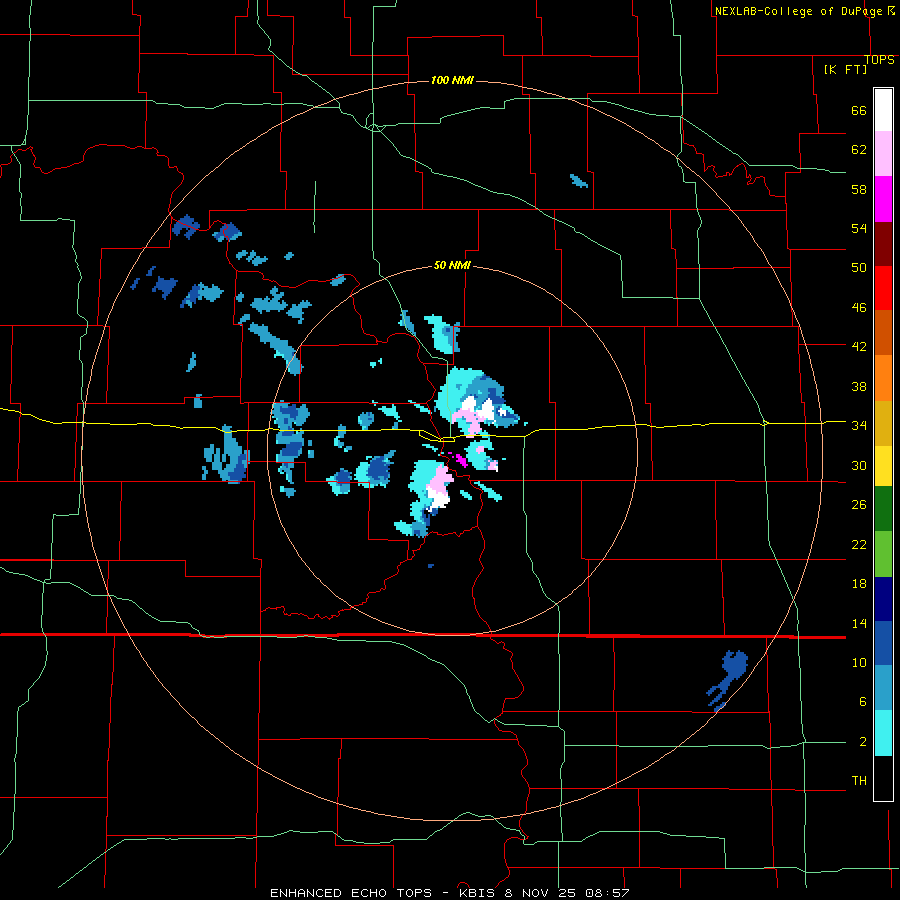Click the isolated blue echo in the southeast
The image size is (900, 900).
[x=727, y=680]
